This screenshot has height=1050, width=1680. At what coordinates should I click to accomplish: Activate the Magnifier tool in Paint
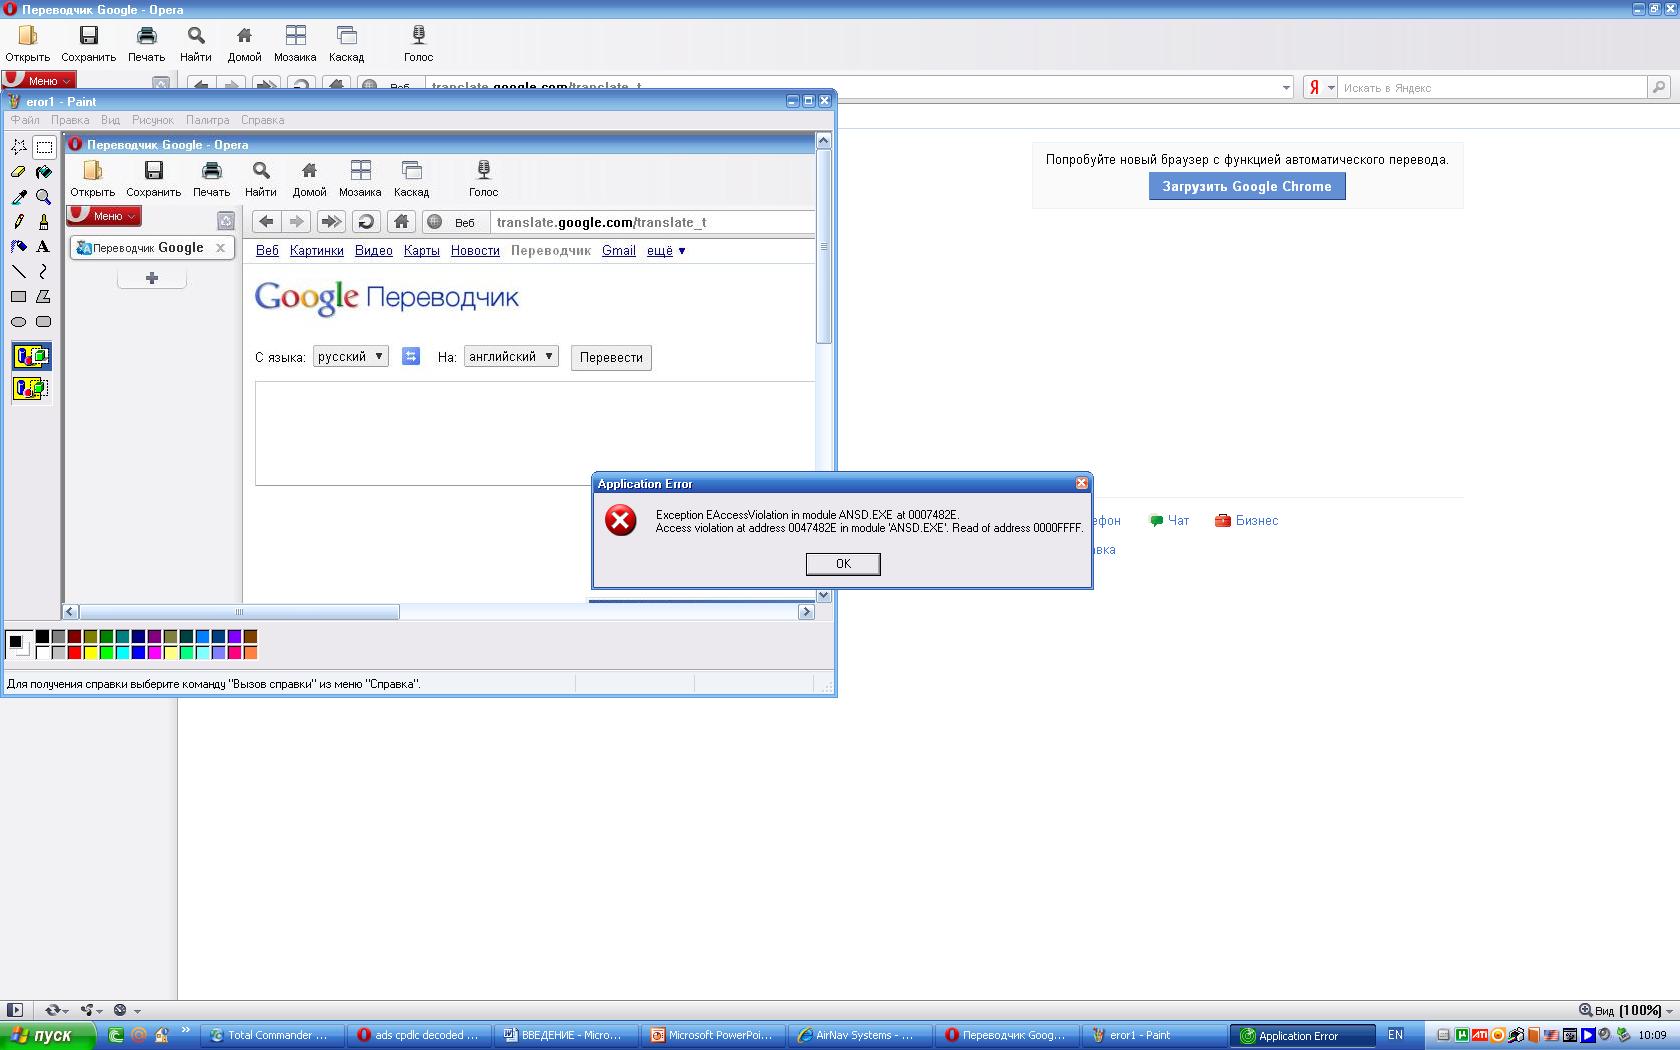click(x=44, y=197)
